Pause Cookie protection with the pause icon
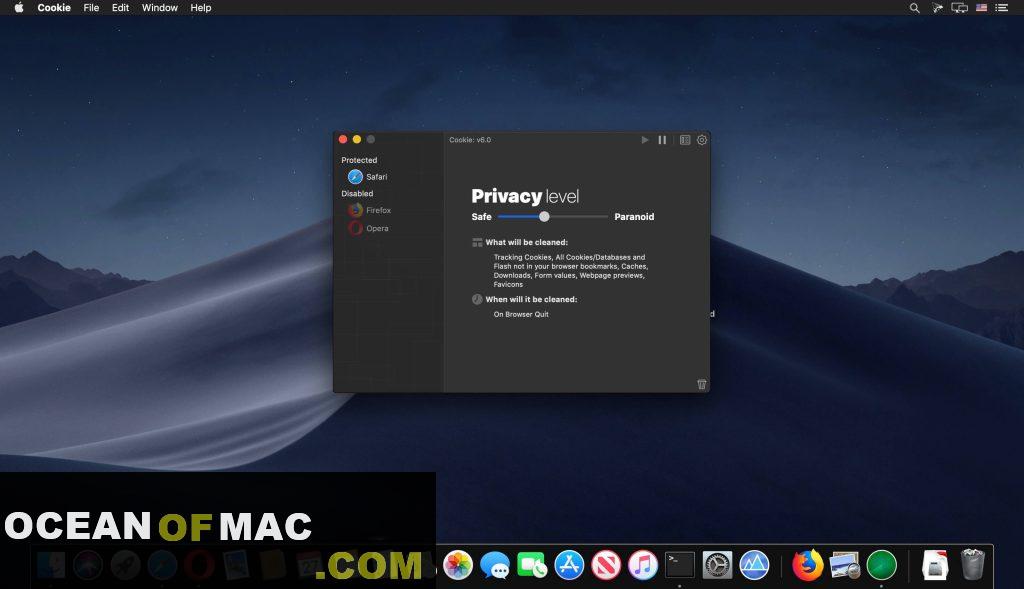 (x=662, y=140)
